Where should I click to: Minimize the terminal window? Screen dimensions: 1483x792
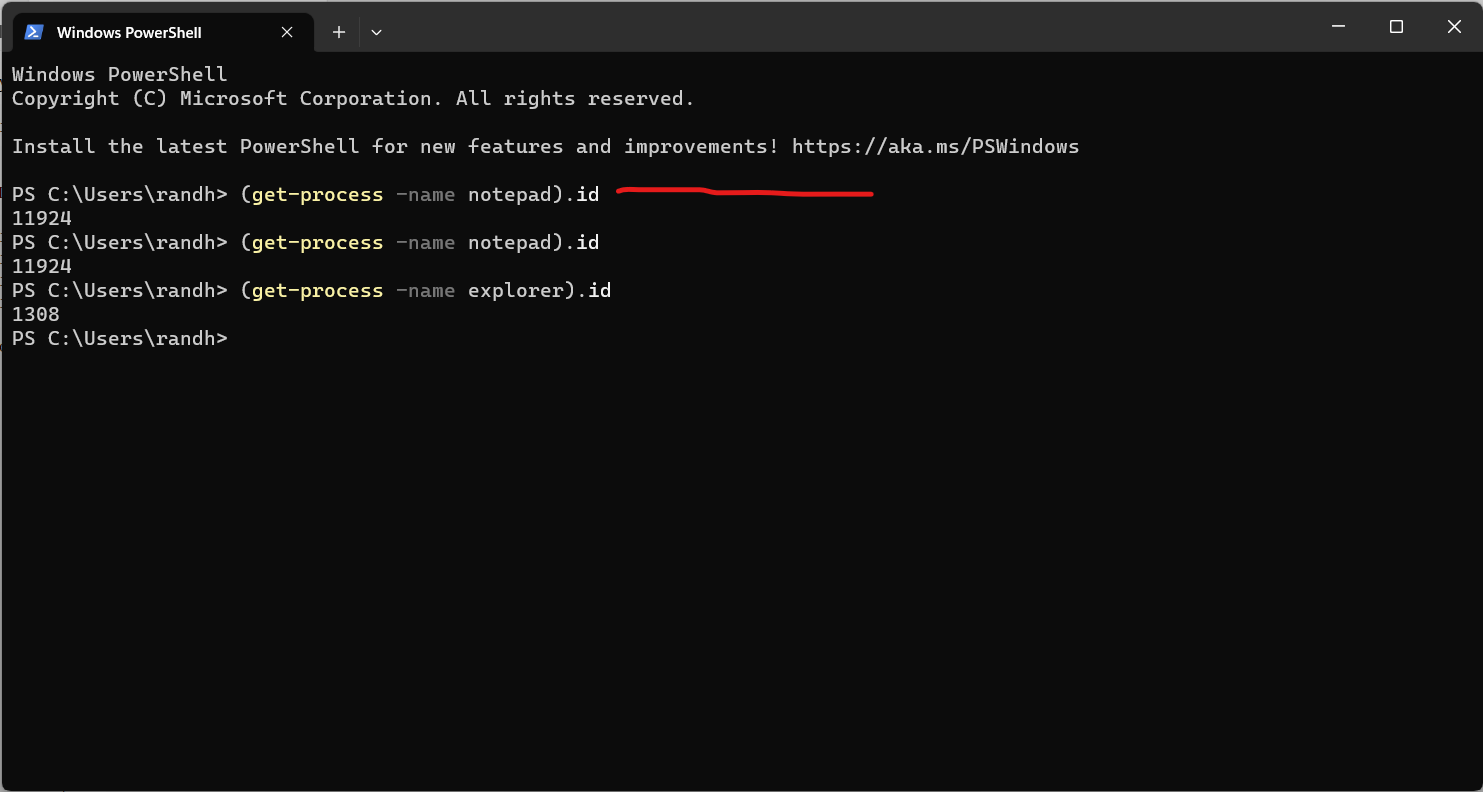click(x=1338, y=27)
